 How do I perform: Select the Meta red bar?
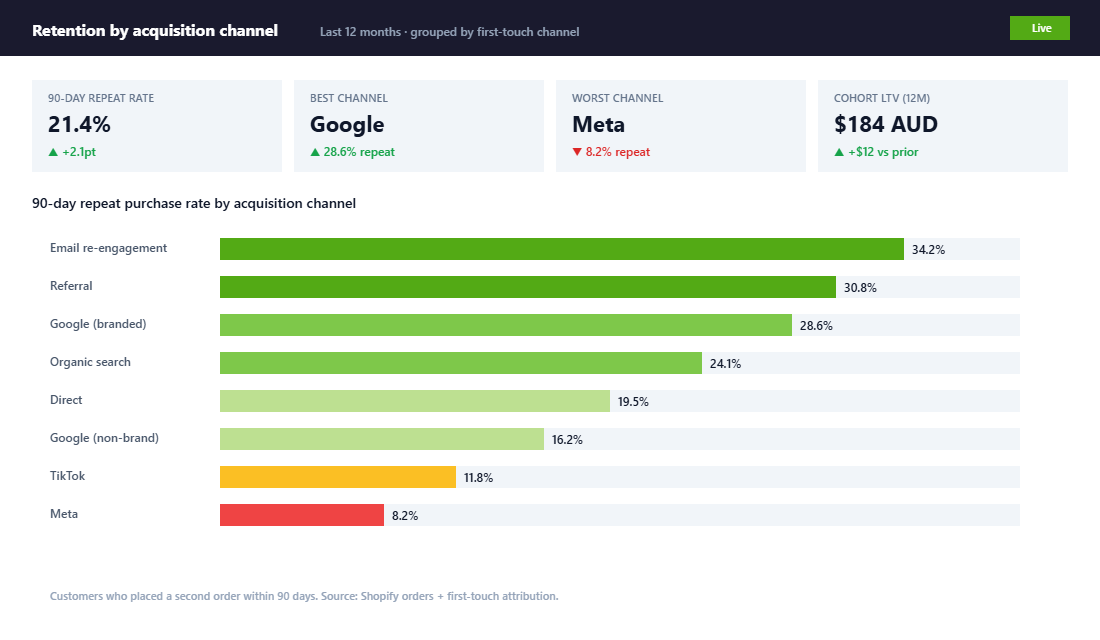coord(300,514)
